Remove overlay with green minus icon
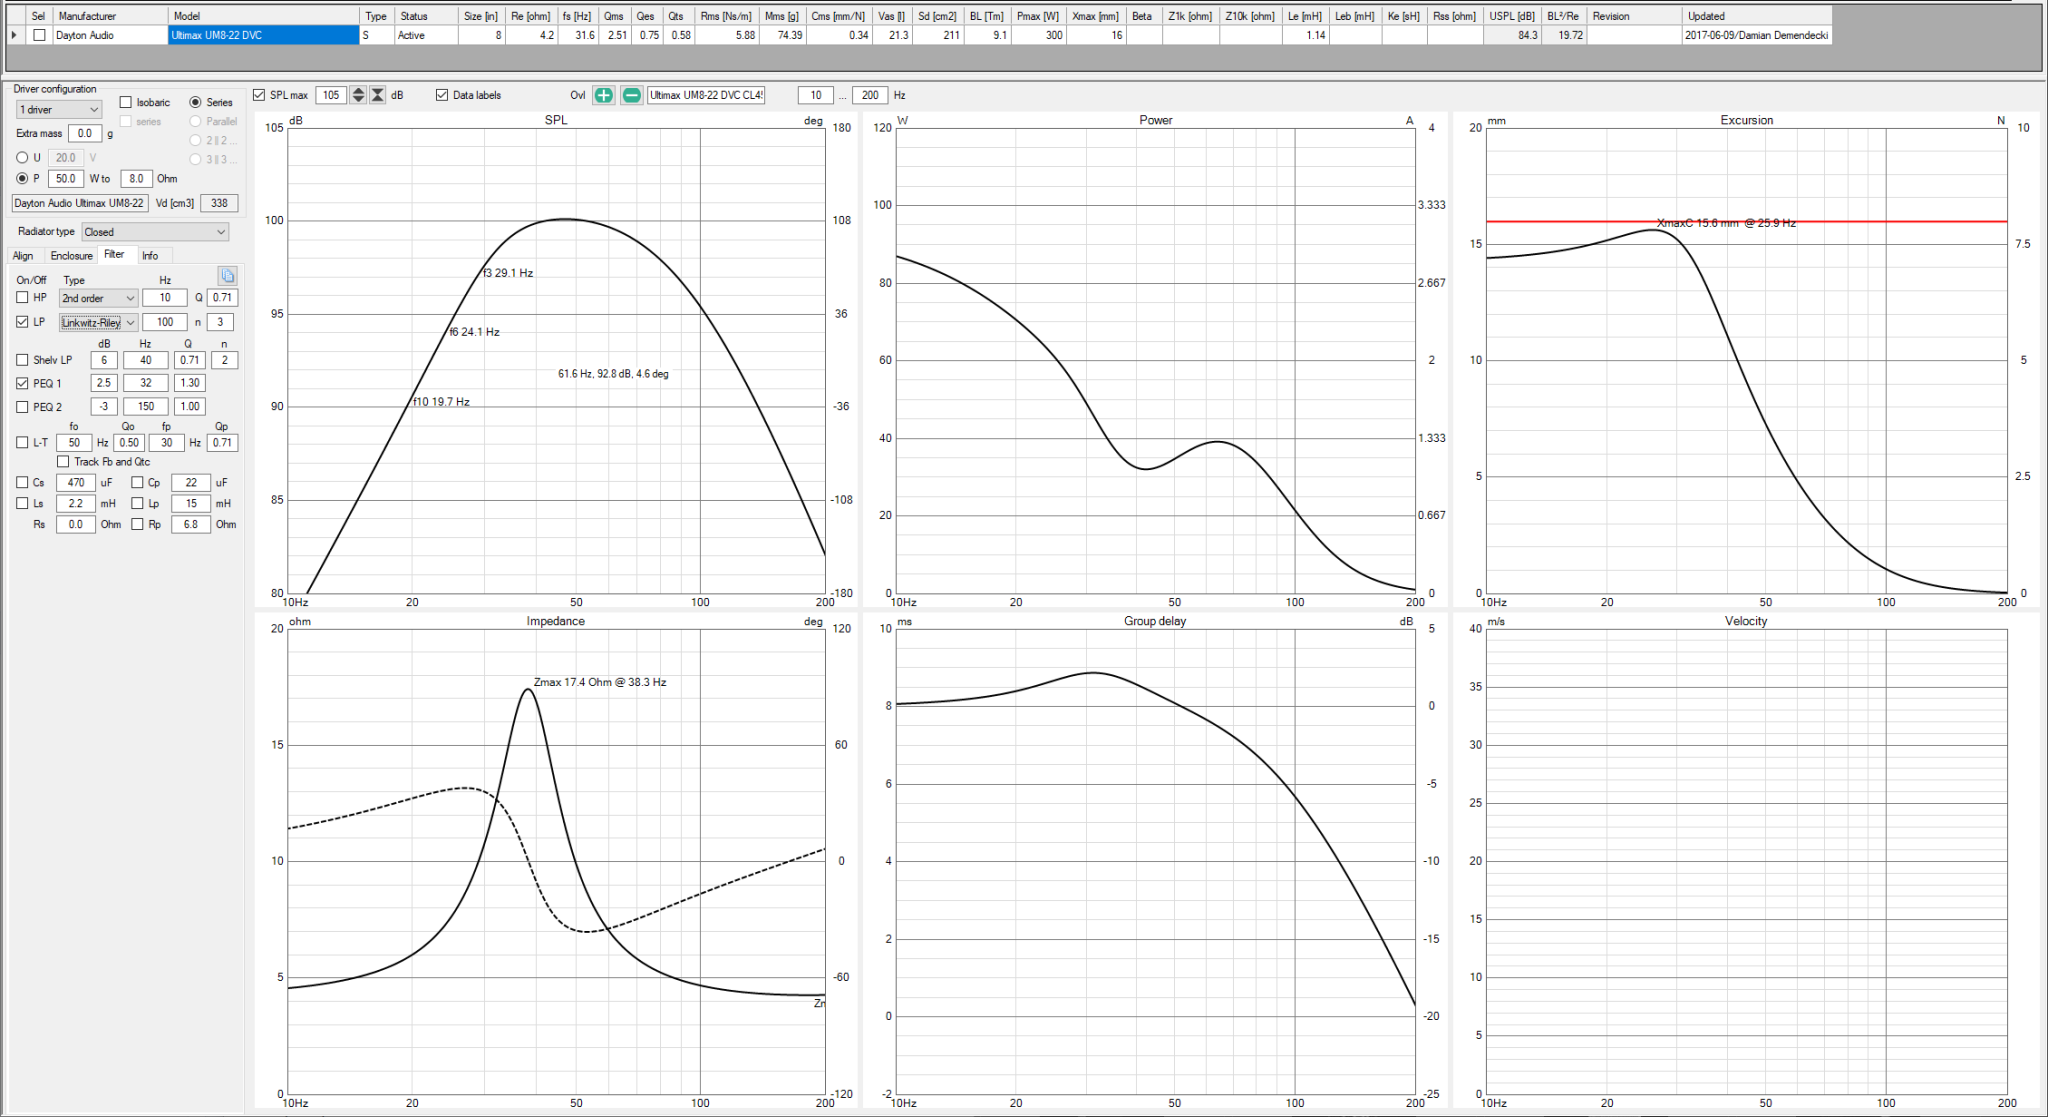Image resolution: width=2048 pixels, height=1117 pixels. click(632, 95)
